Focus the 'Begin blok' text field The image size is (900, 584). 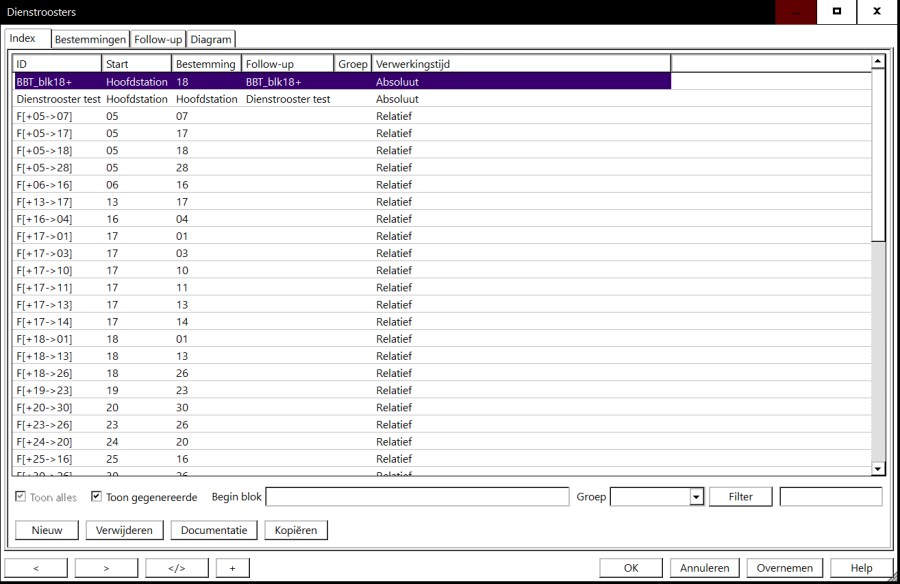click(417, 497)
